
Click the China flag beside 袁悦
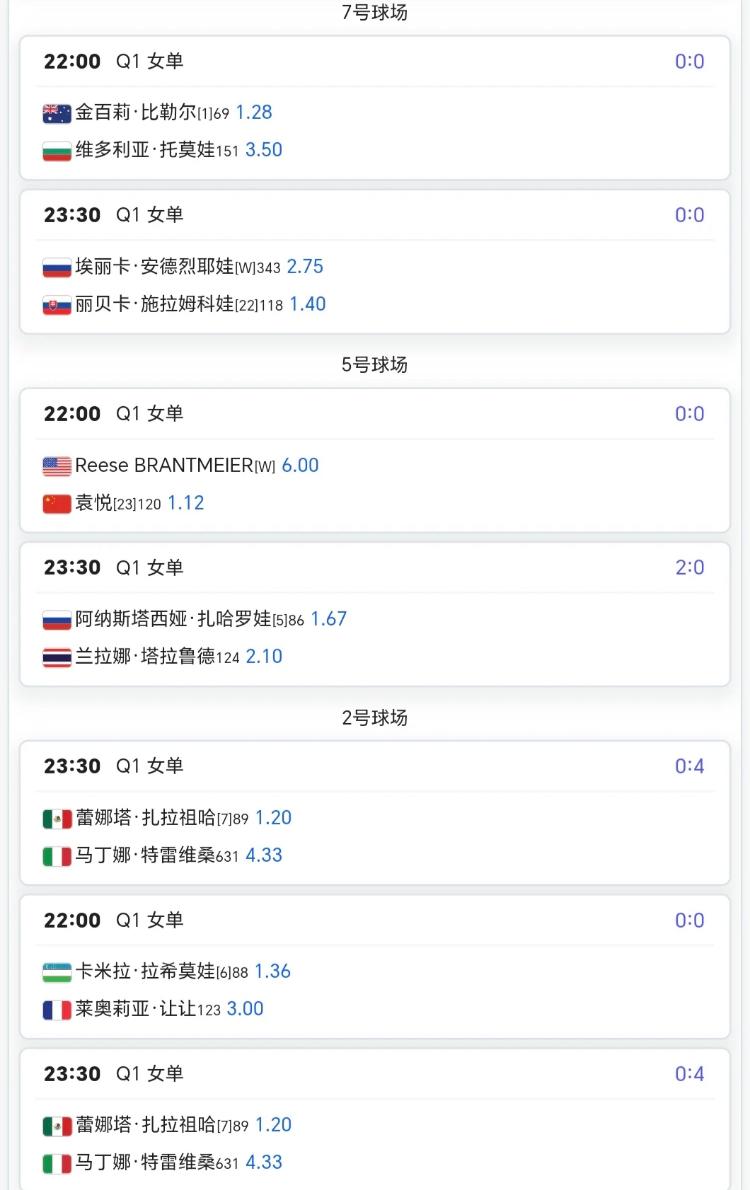[57, 504]
